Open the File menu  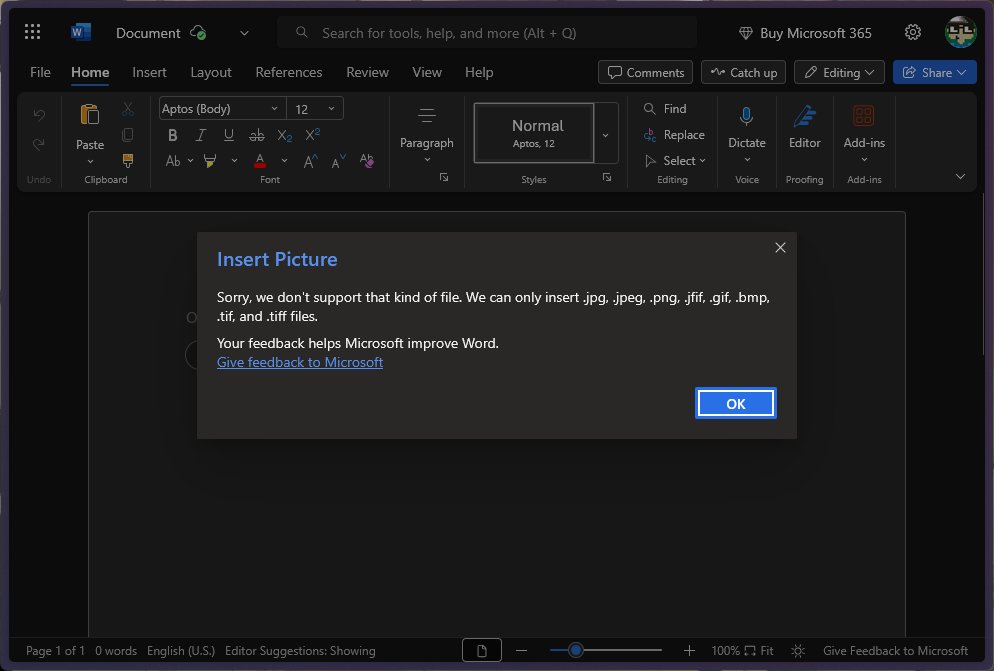coord(40,72)
